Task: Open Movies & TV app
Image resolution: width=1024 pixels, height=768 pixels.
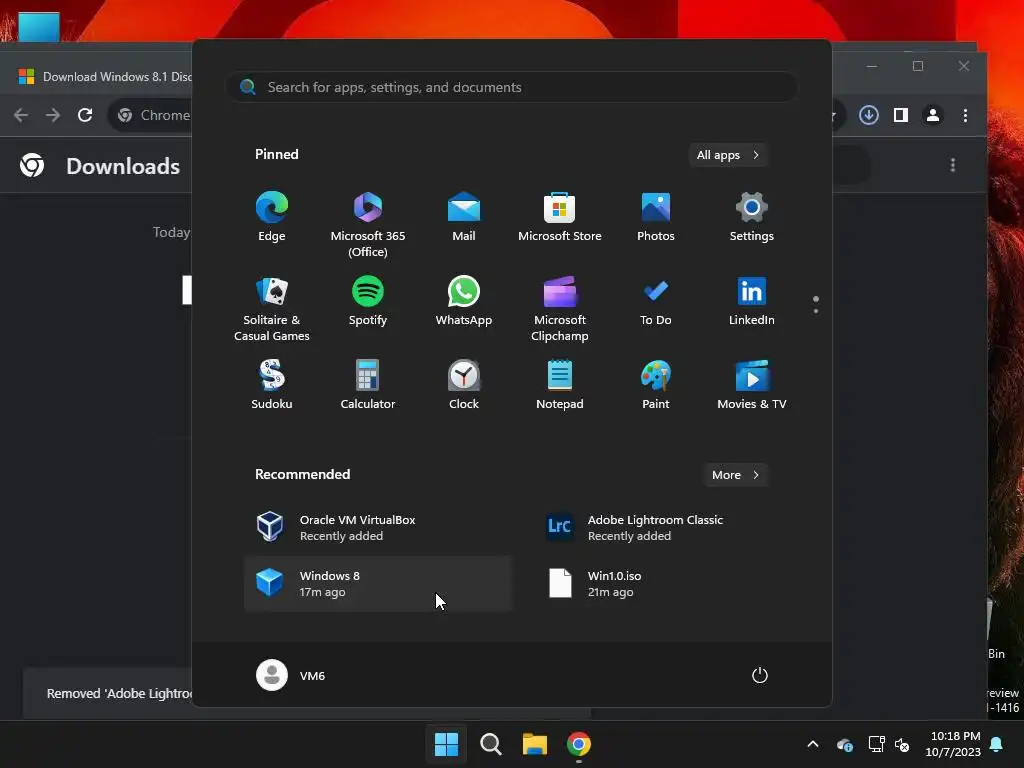Action: pos(752,385)
